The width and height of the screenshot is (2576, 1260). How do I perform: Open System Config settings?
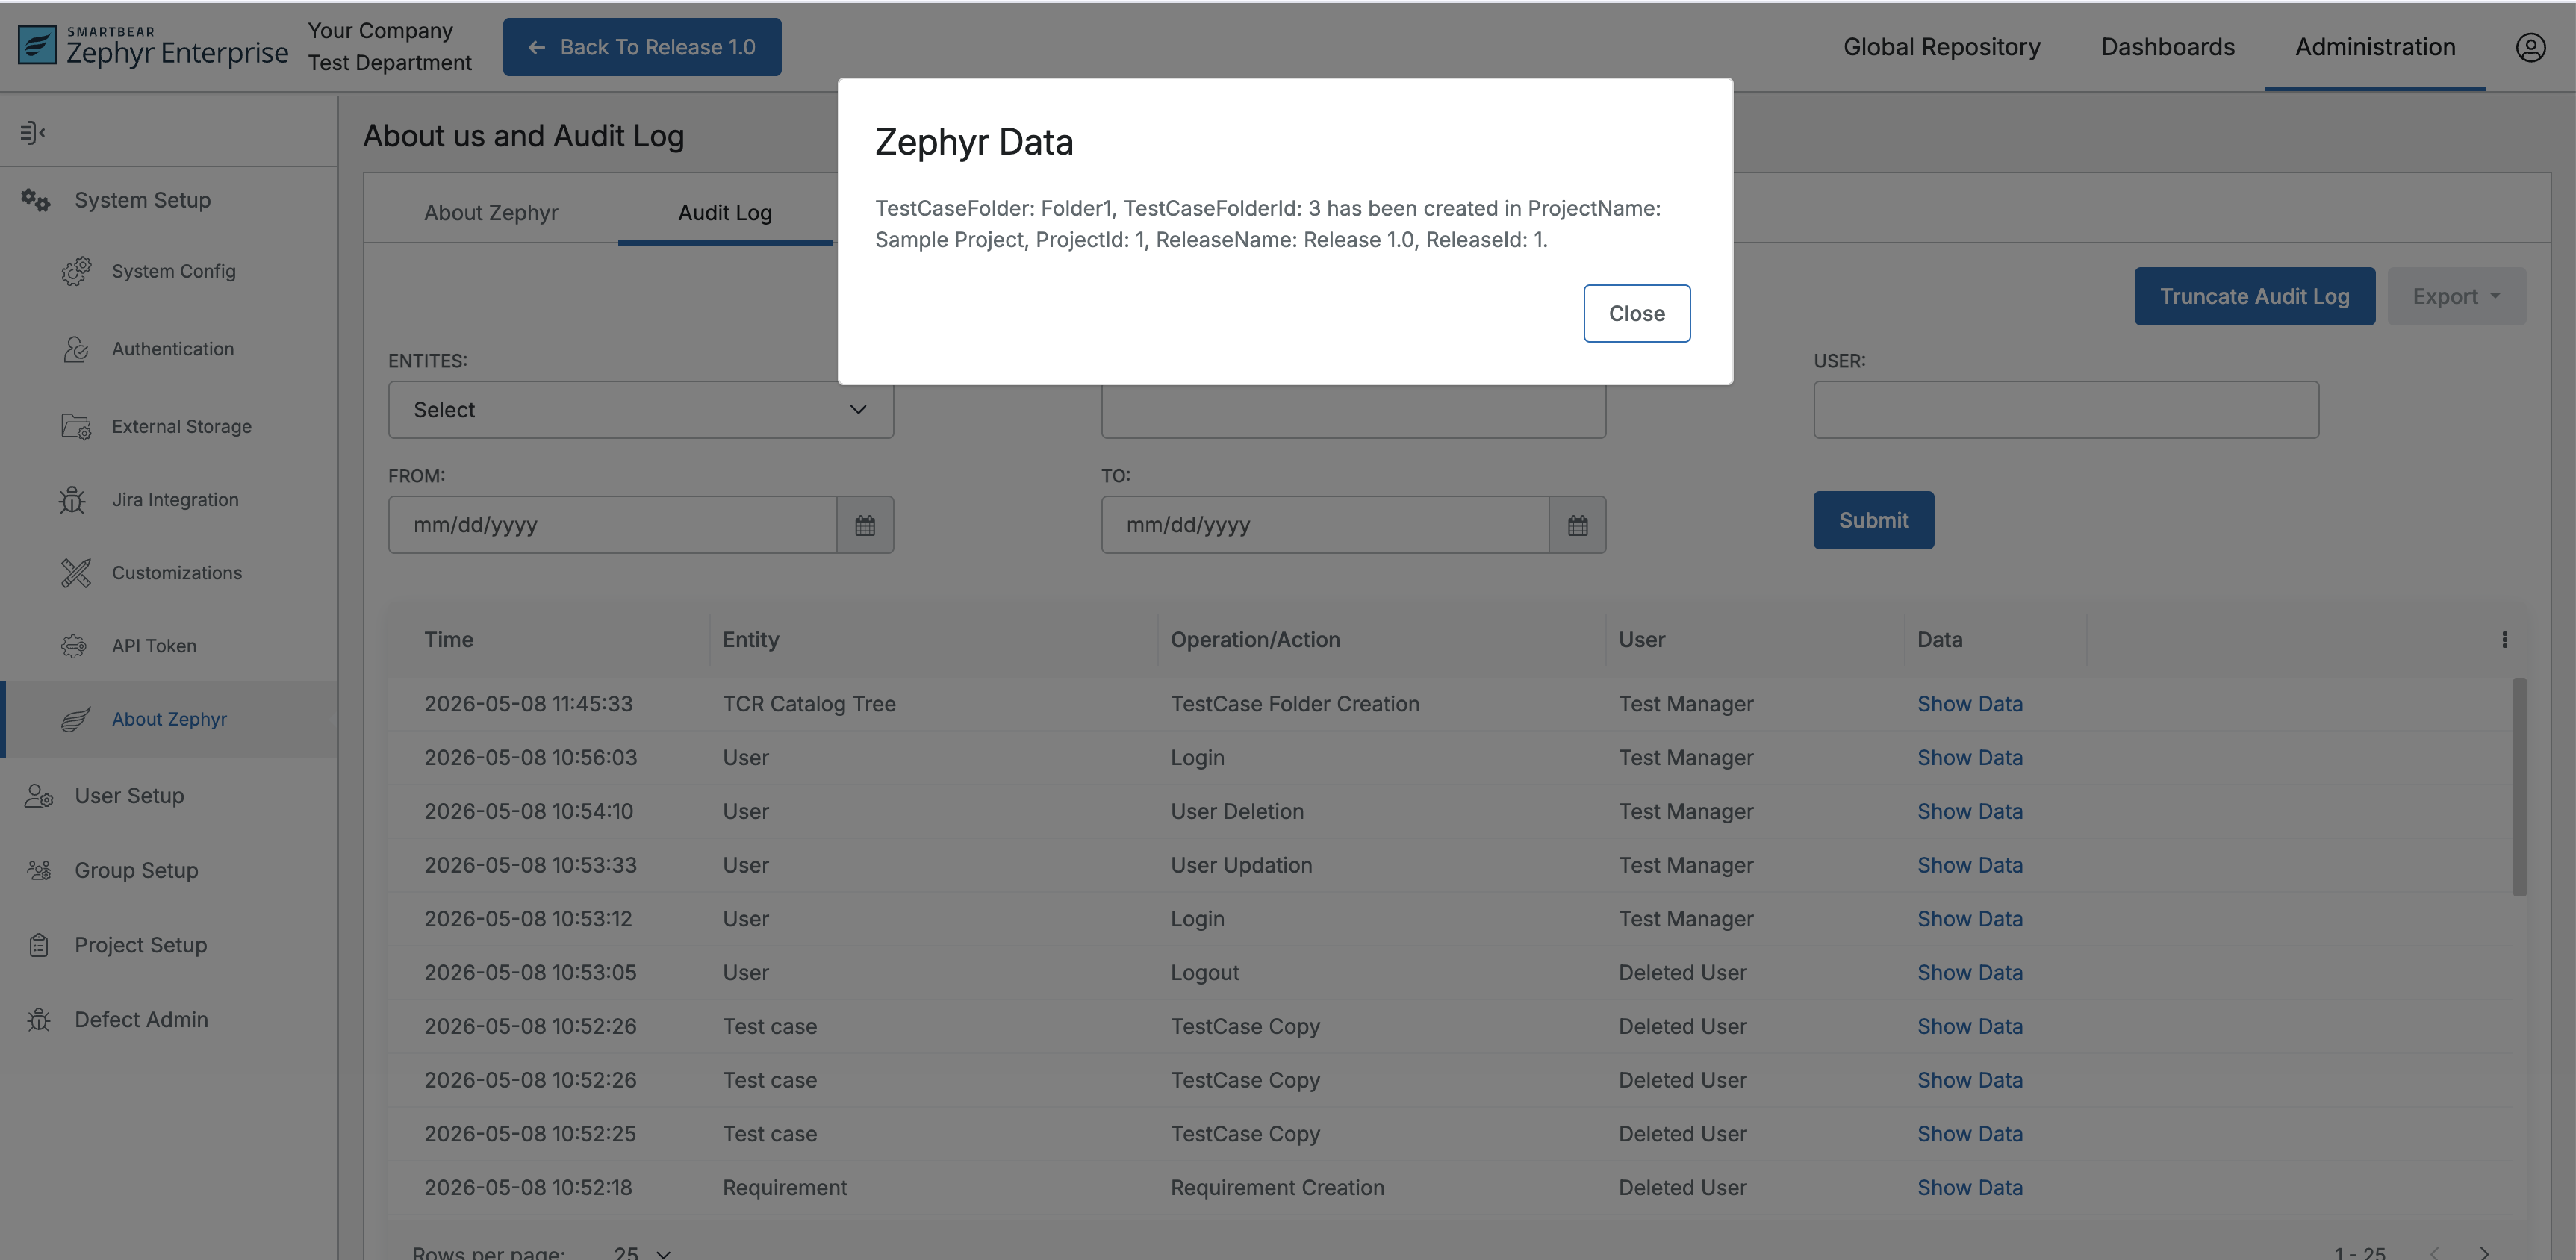click(x=174, y=271)
